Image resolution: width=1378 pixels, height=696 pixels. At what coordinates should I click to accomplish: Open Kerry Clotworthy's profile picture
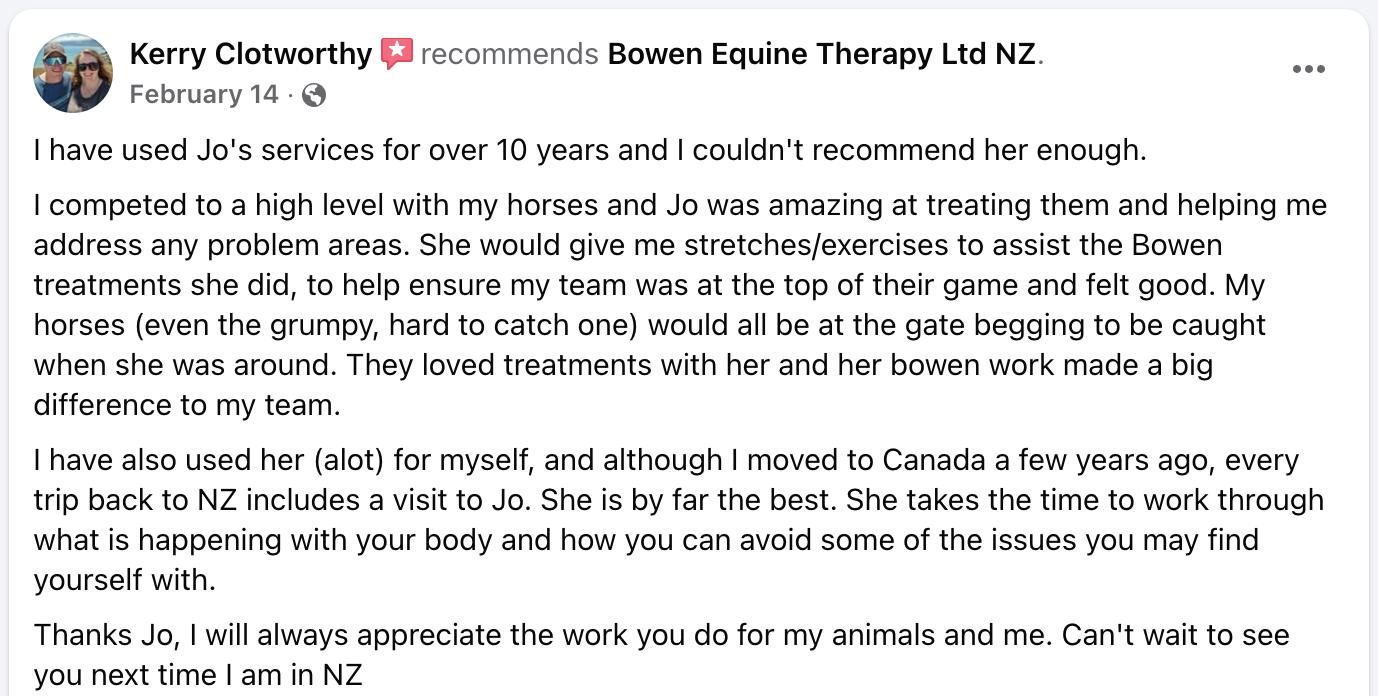click(73, 73)
